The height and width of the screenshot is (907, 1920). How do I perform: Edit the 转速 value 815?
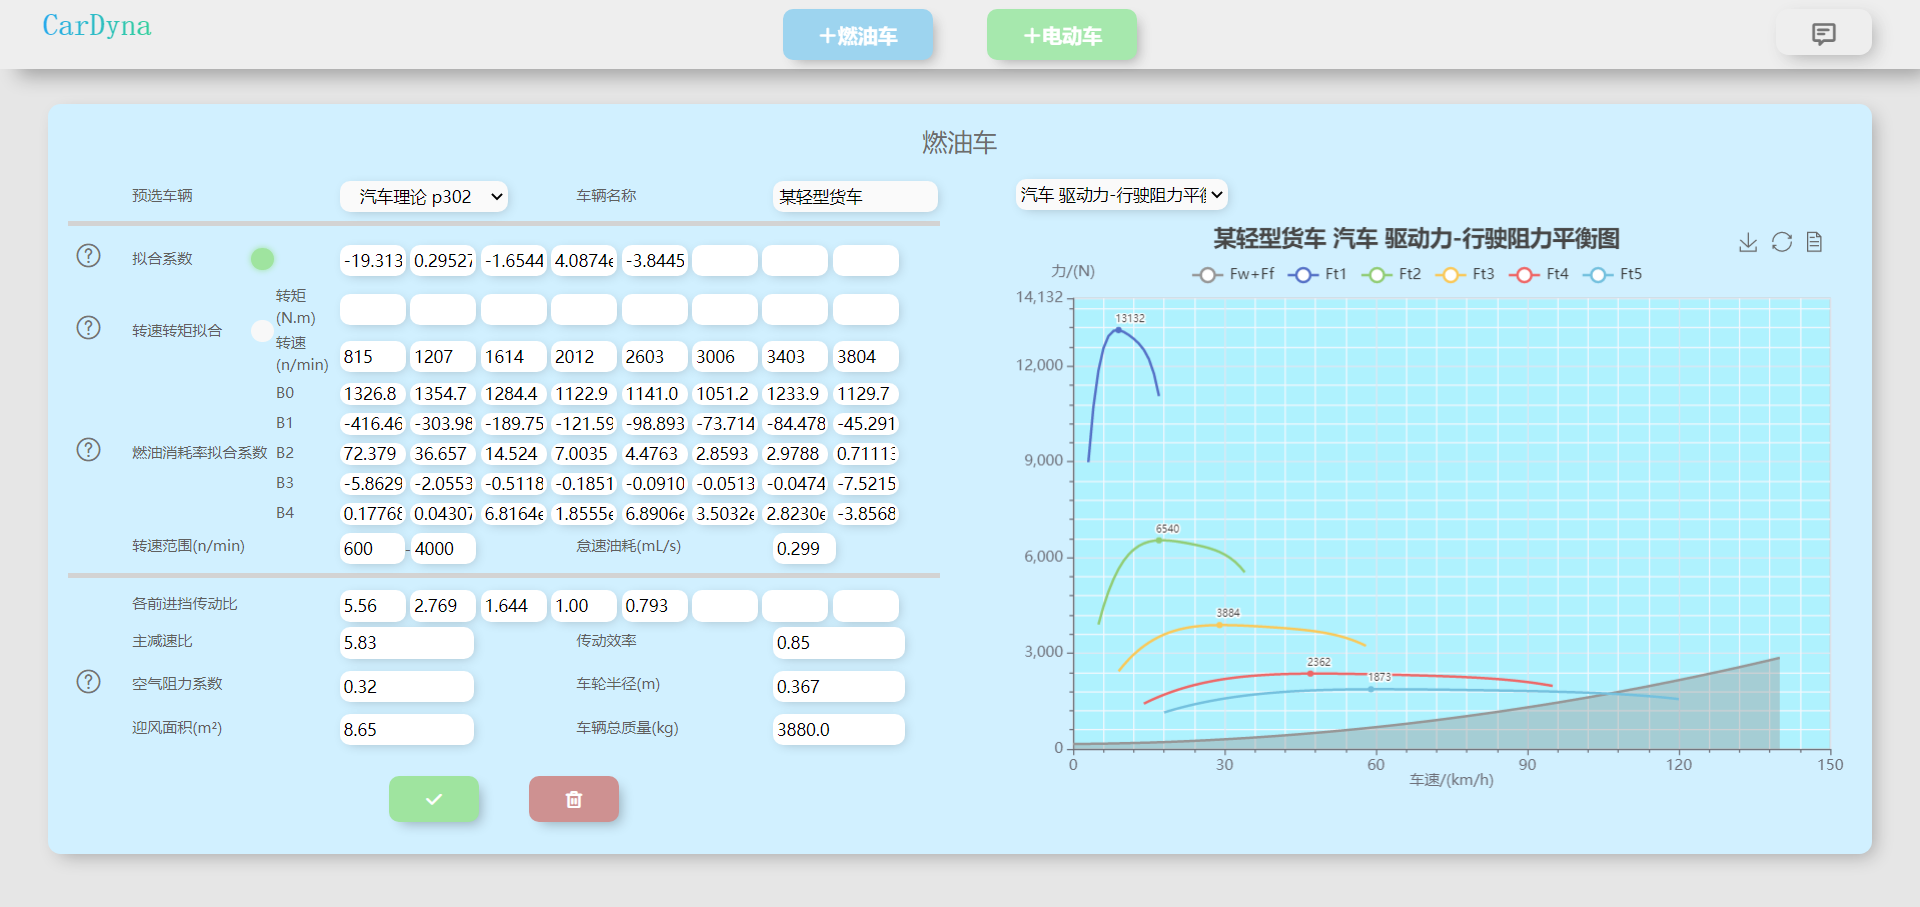point(373,357)
